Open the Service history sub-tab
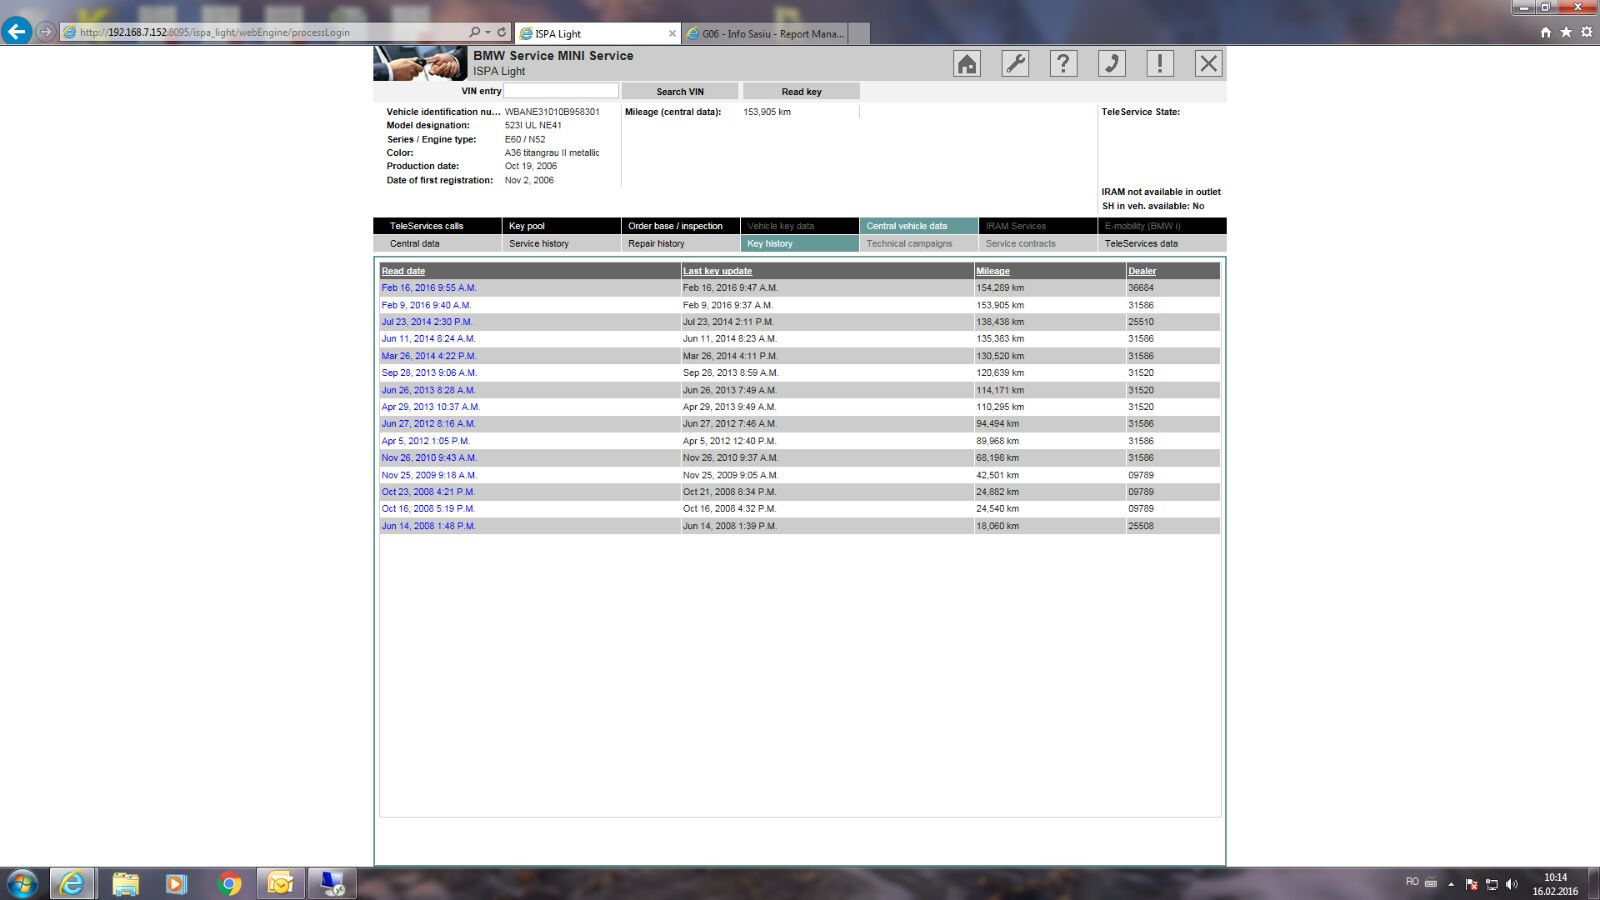Screen dimensions: 1600x900 tap(561, 243)
